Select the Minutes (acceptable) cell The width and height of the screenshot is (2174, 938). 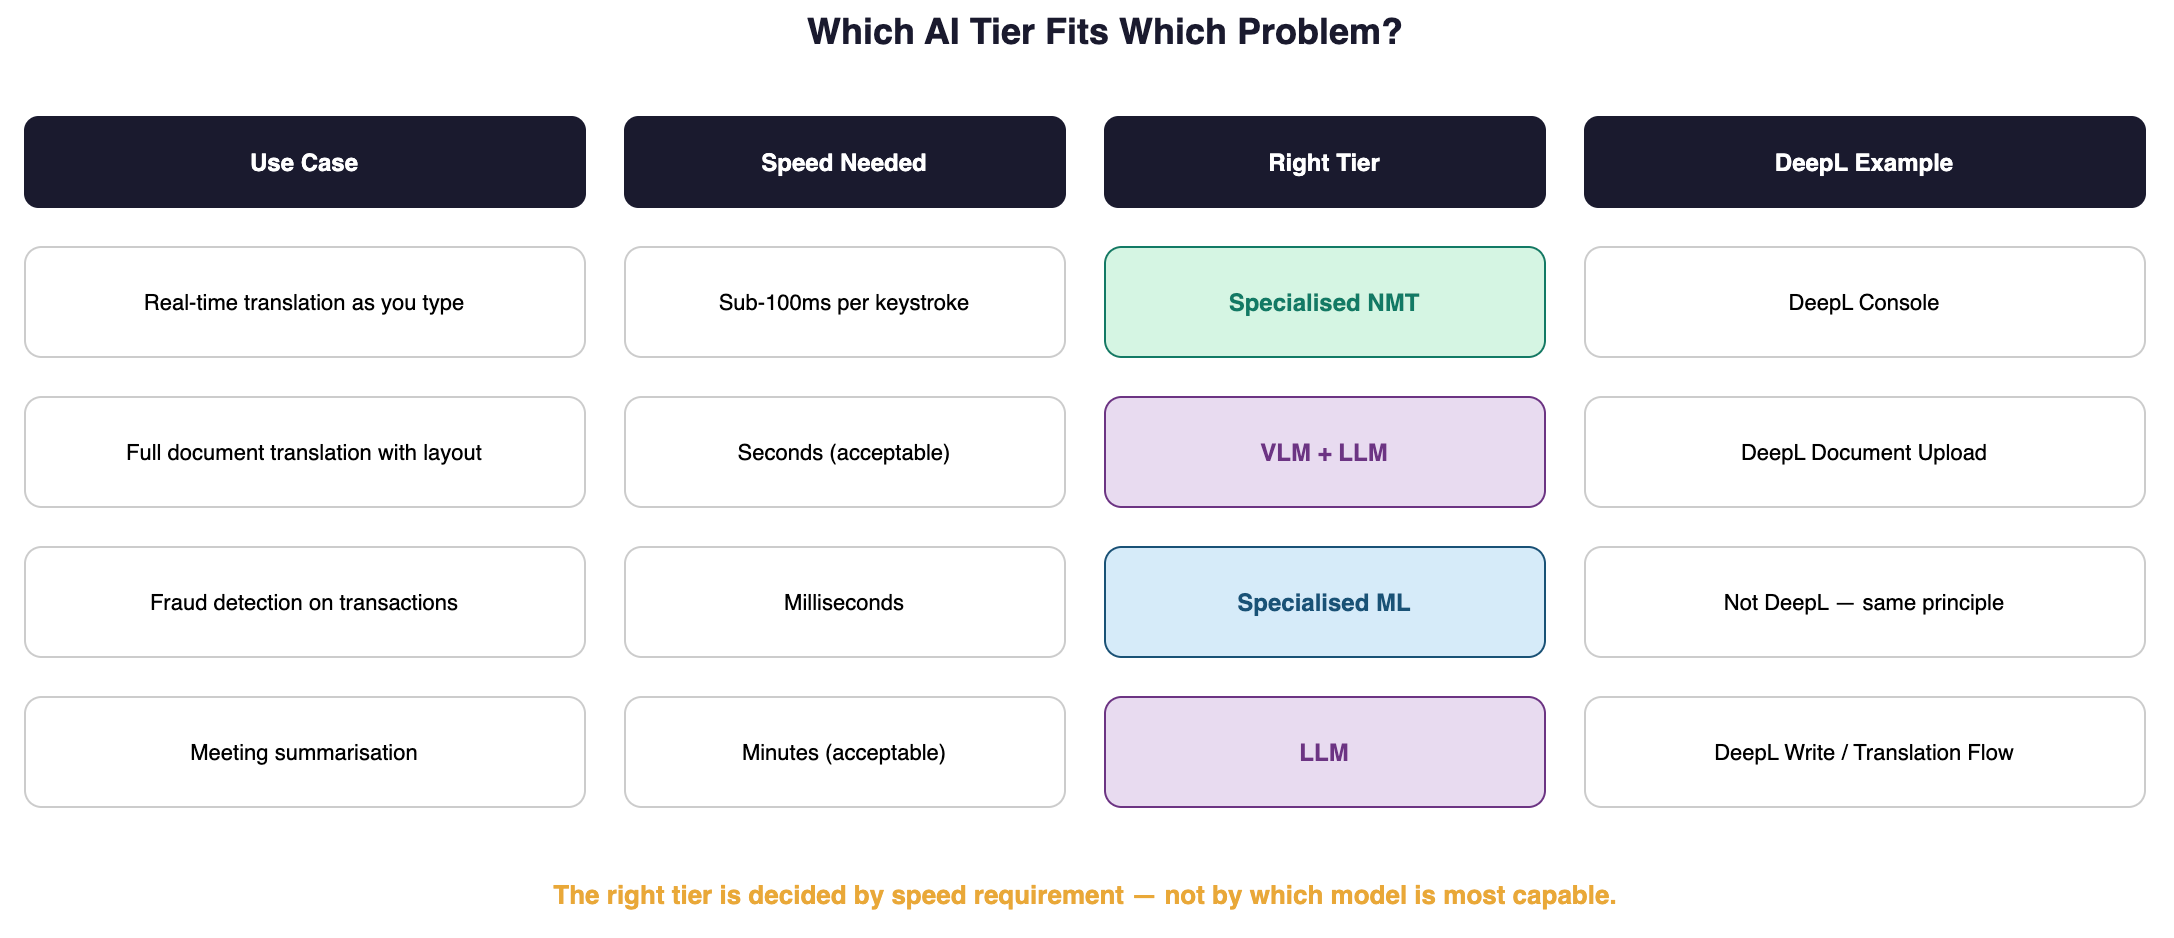[x=845, y=752]
